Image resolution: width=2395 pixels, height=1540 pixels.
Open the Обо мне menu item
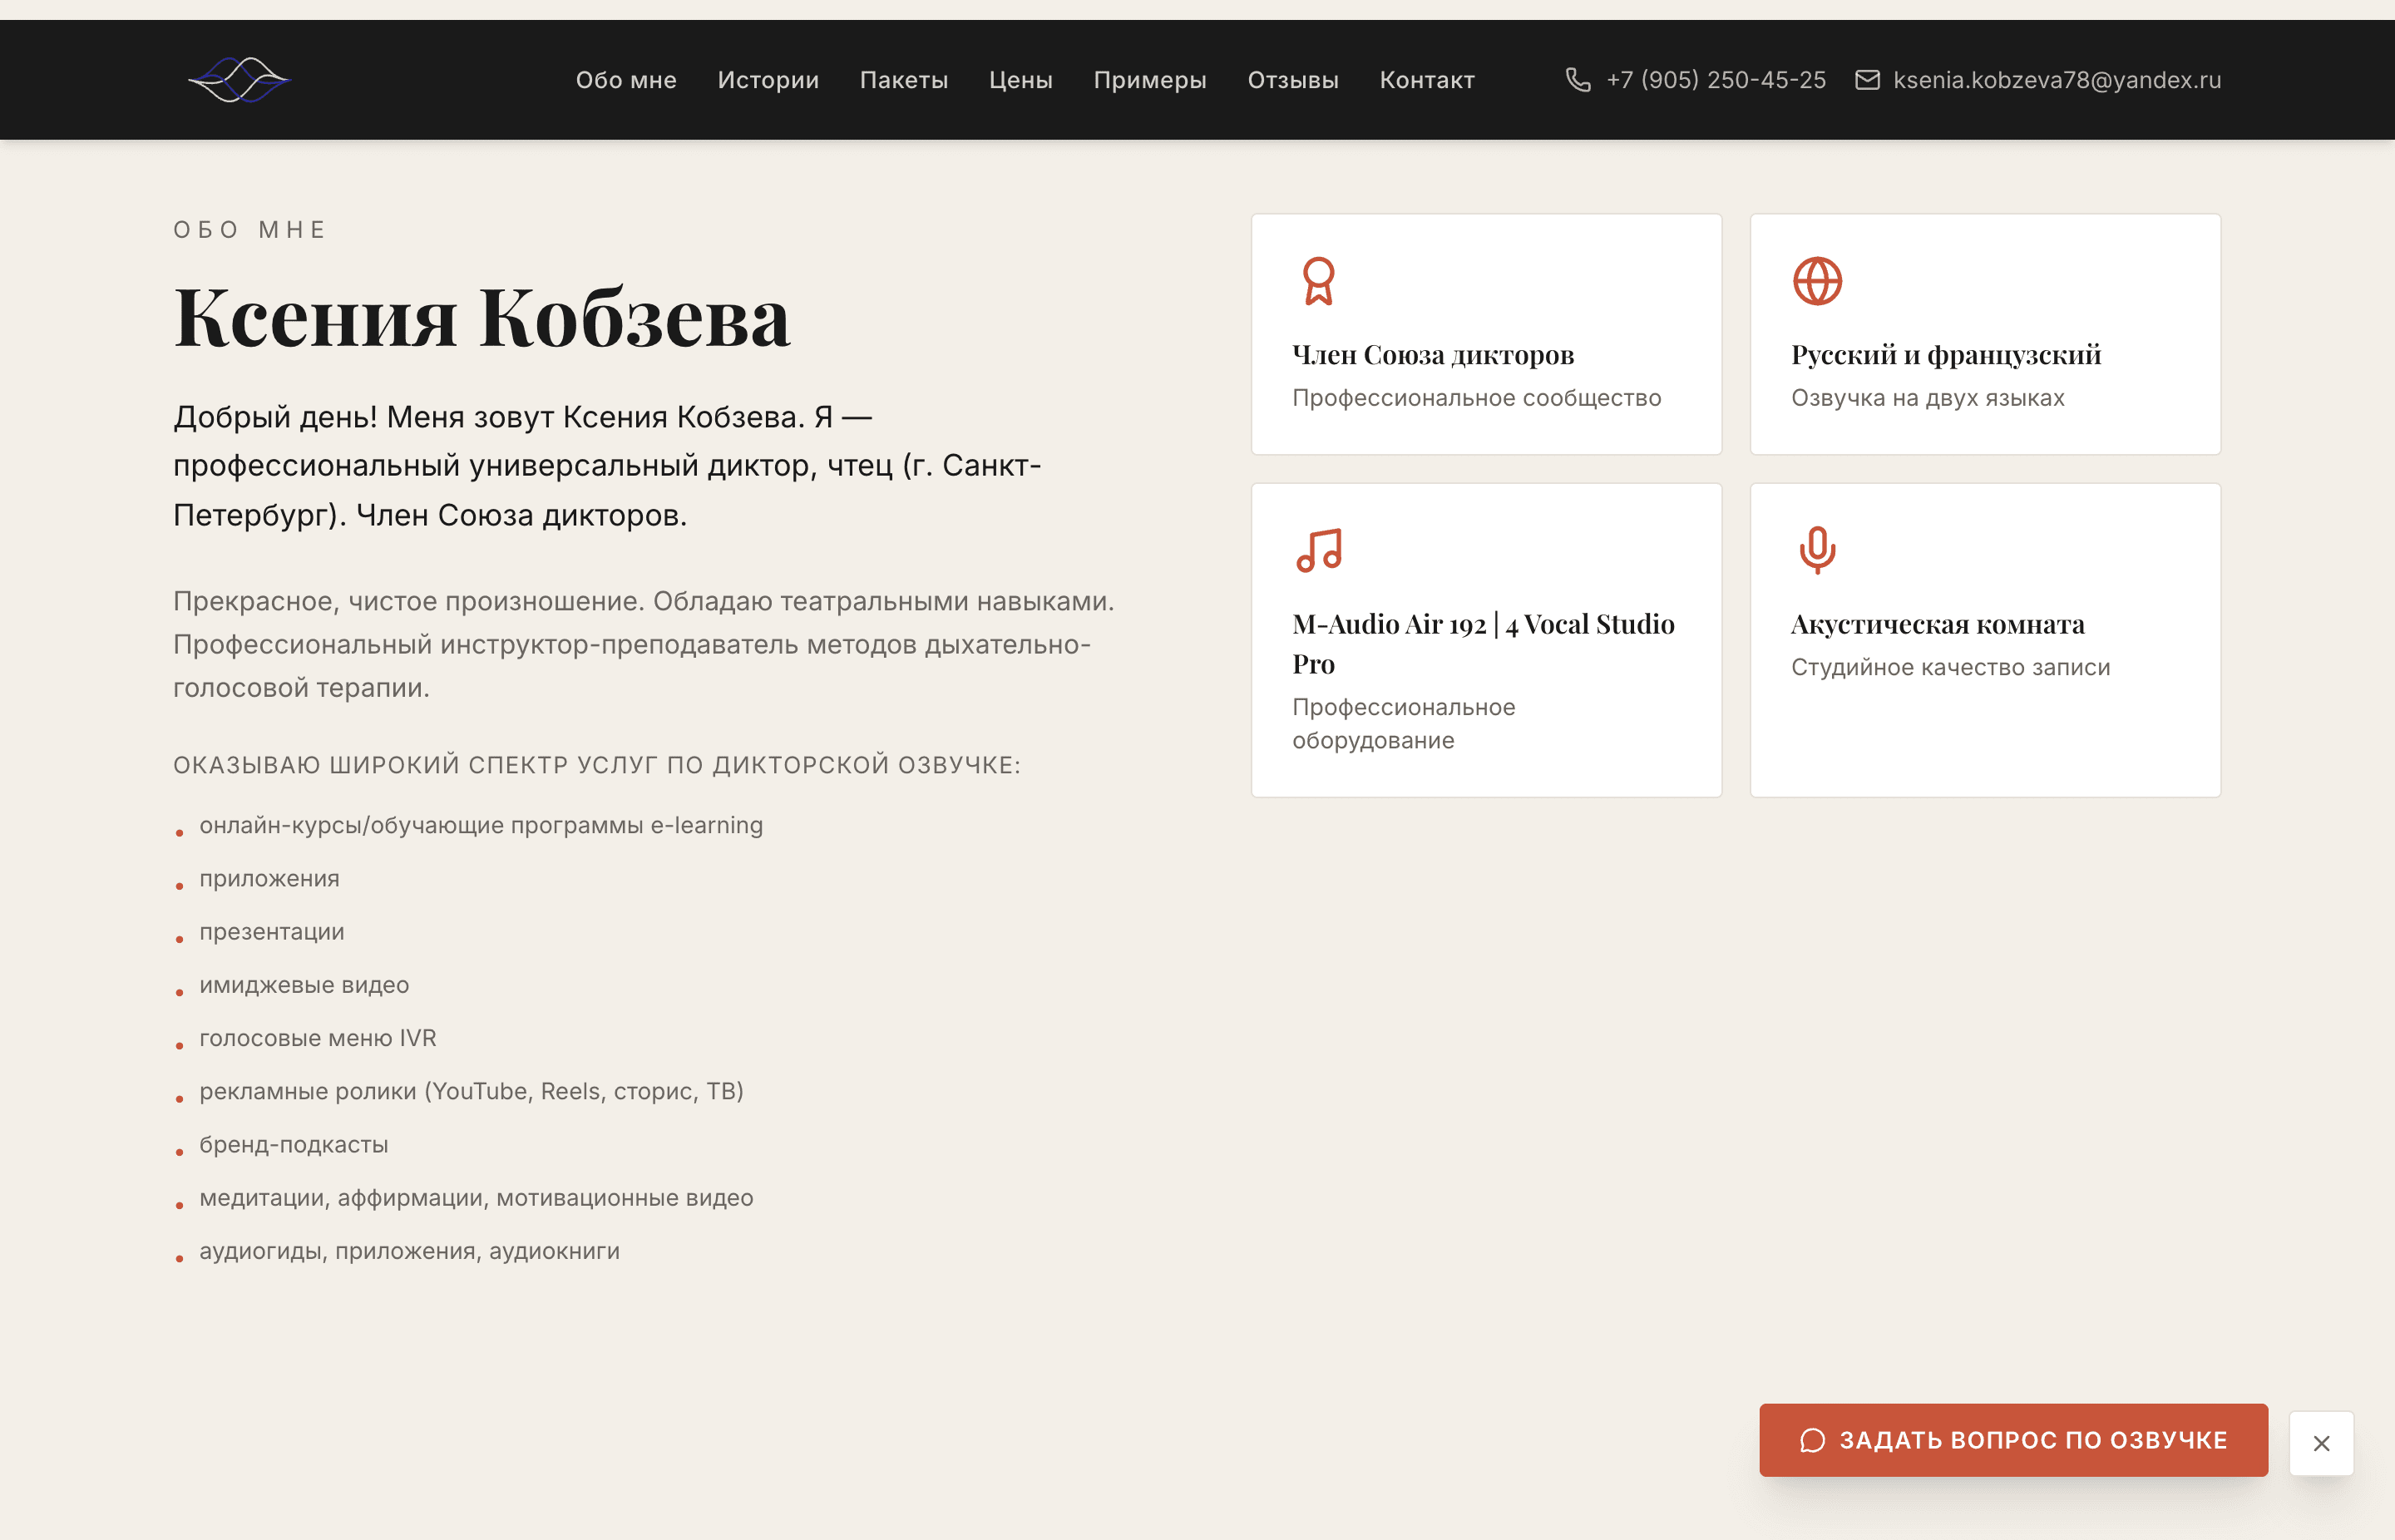pyautogui.click(x=626, y=80)
